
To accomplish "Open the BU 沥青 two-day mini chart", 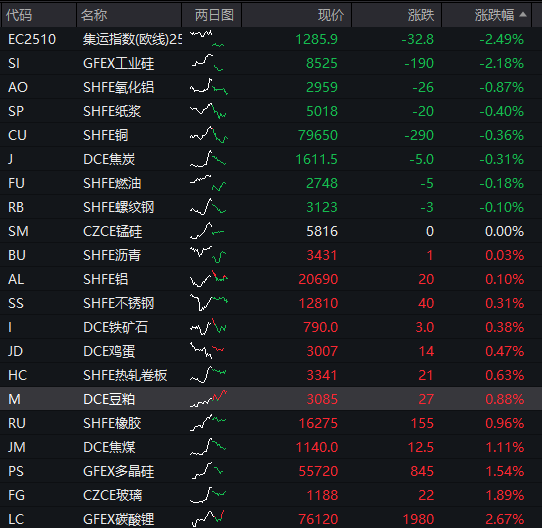I will click(x=208, y=255).
